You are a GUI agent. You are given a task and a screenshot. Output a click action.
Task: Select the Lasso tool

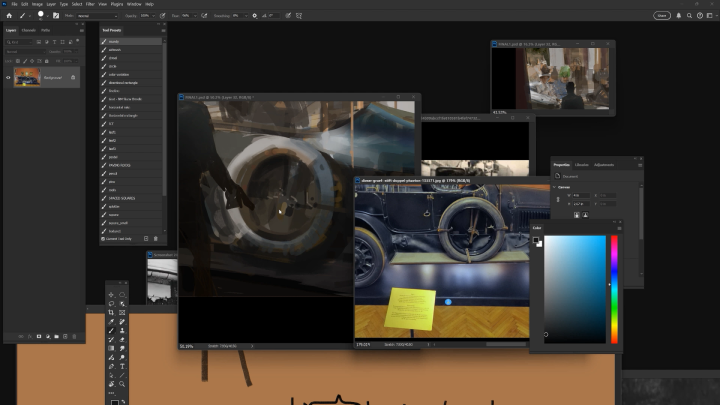pos(111,304)
